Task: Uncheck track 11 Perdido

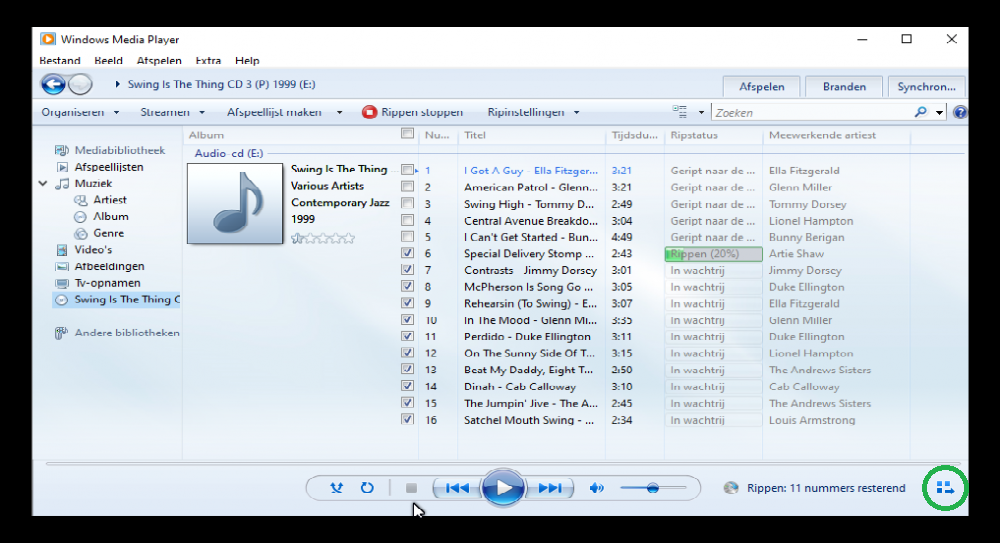Action: point(407,336)
